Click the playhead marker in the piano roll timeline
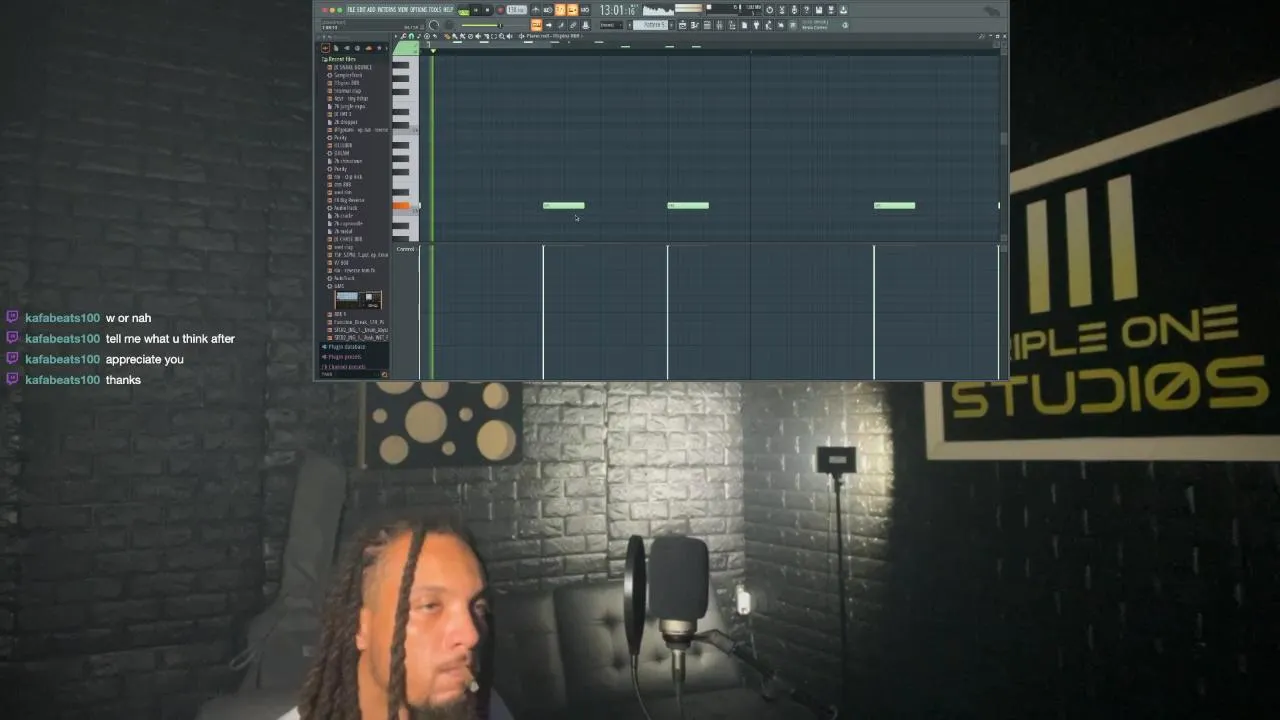The height and width of the screenshot is (720, 1280). (433, 50)
